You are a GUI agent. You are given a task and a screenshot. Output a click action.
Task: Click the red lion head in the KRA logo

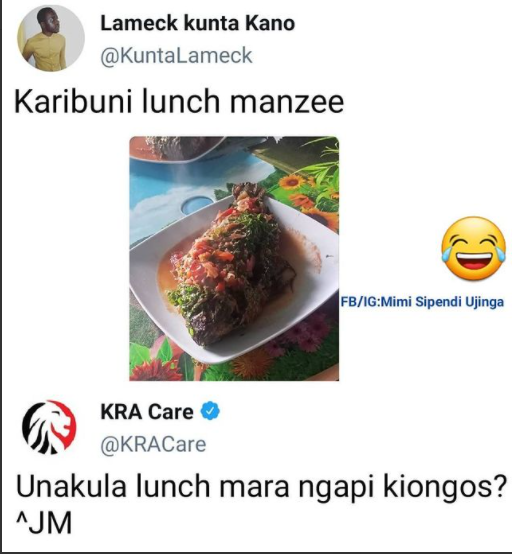62,420
